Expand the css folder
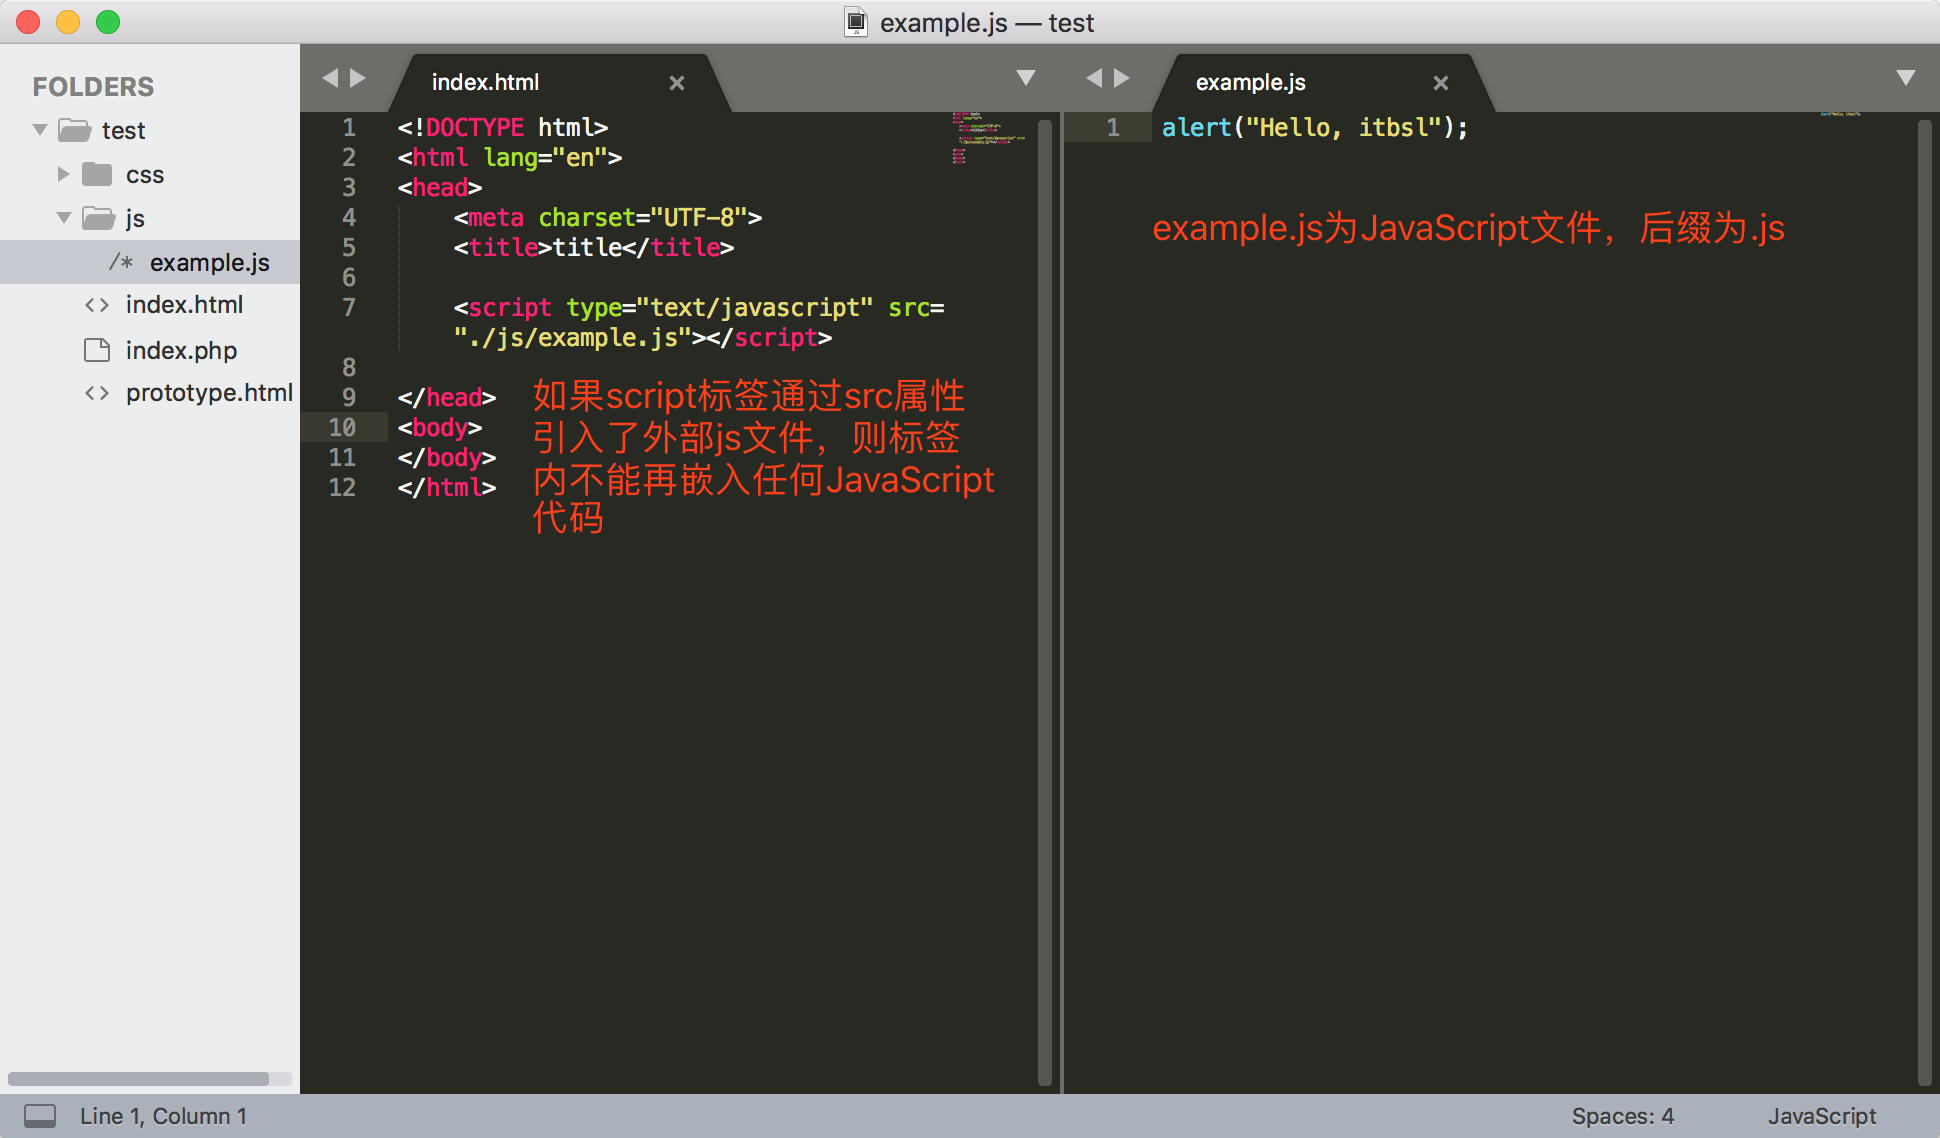 [x=63, y=174]
